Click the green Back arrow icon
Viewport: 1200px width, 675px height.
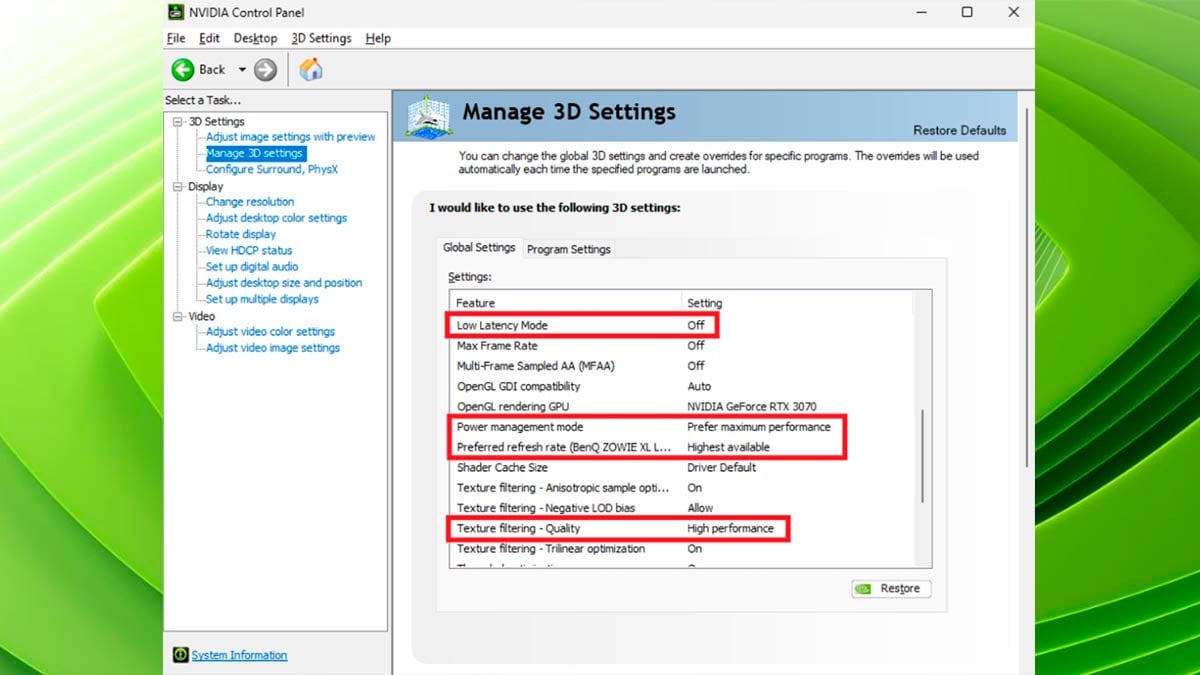click(x=183, y=69)
